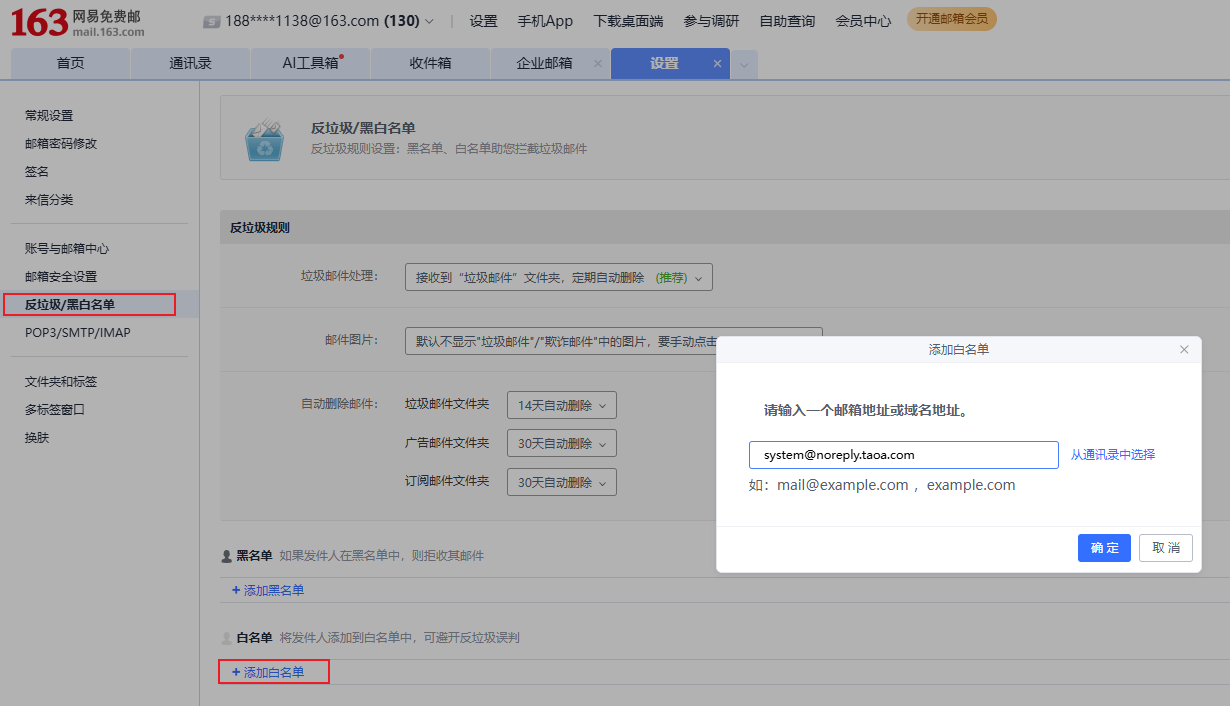Click the whitelist person icon
The width and height of the screenshot is (1230, 706).
[x=226, y=638]
